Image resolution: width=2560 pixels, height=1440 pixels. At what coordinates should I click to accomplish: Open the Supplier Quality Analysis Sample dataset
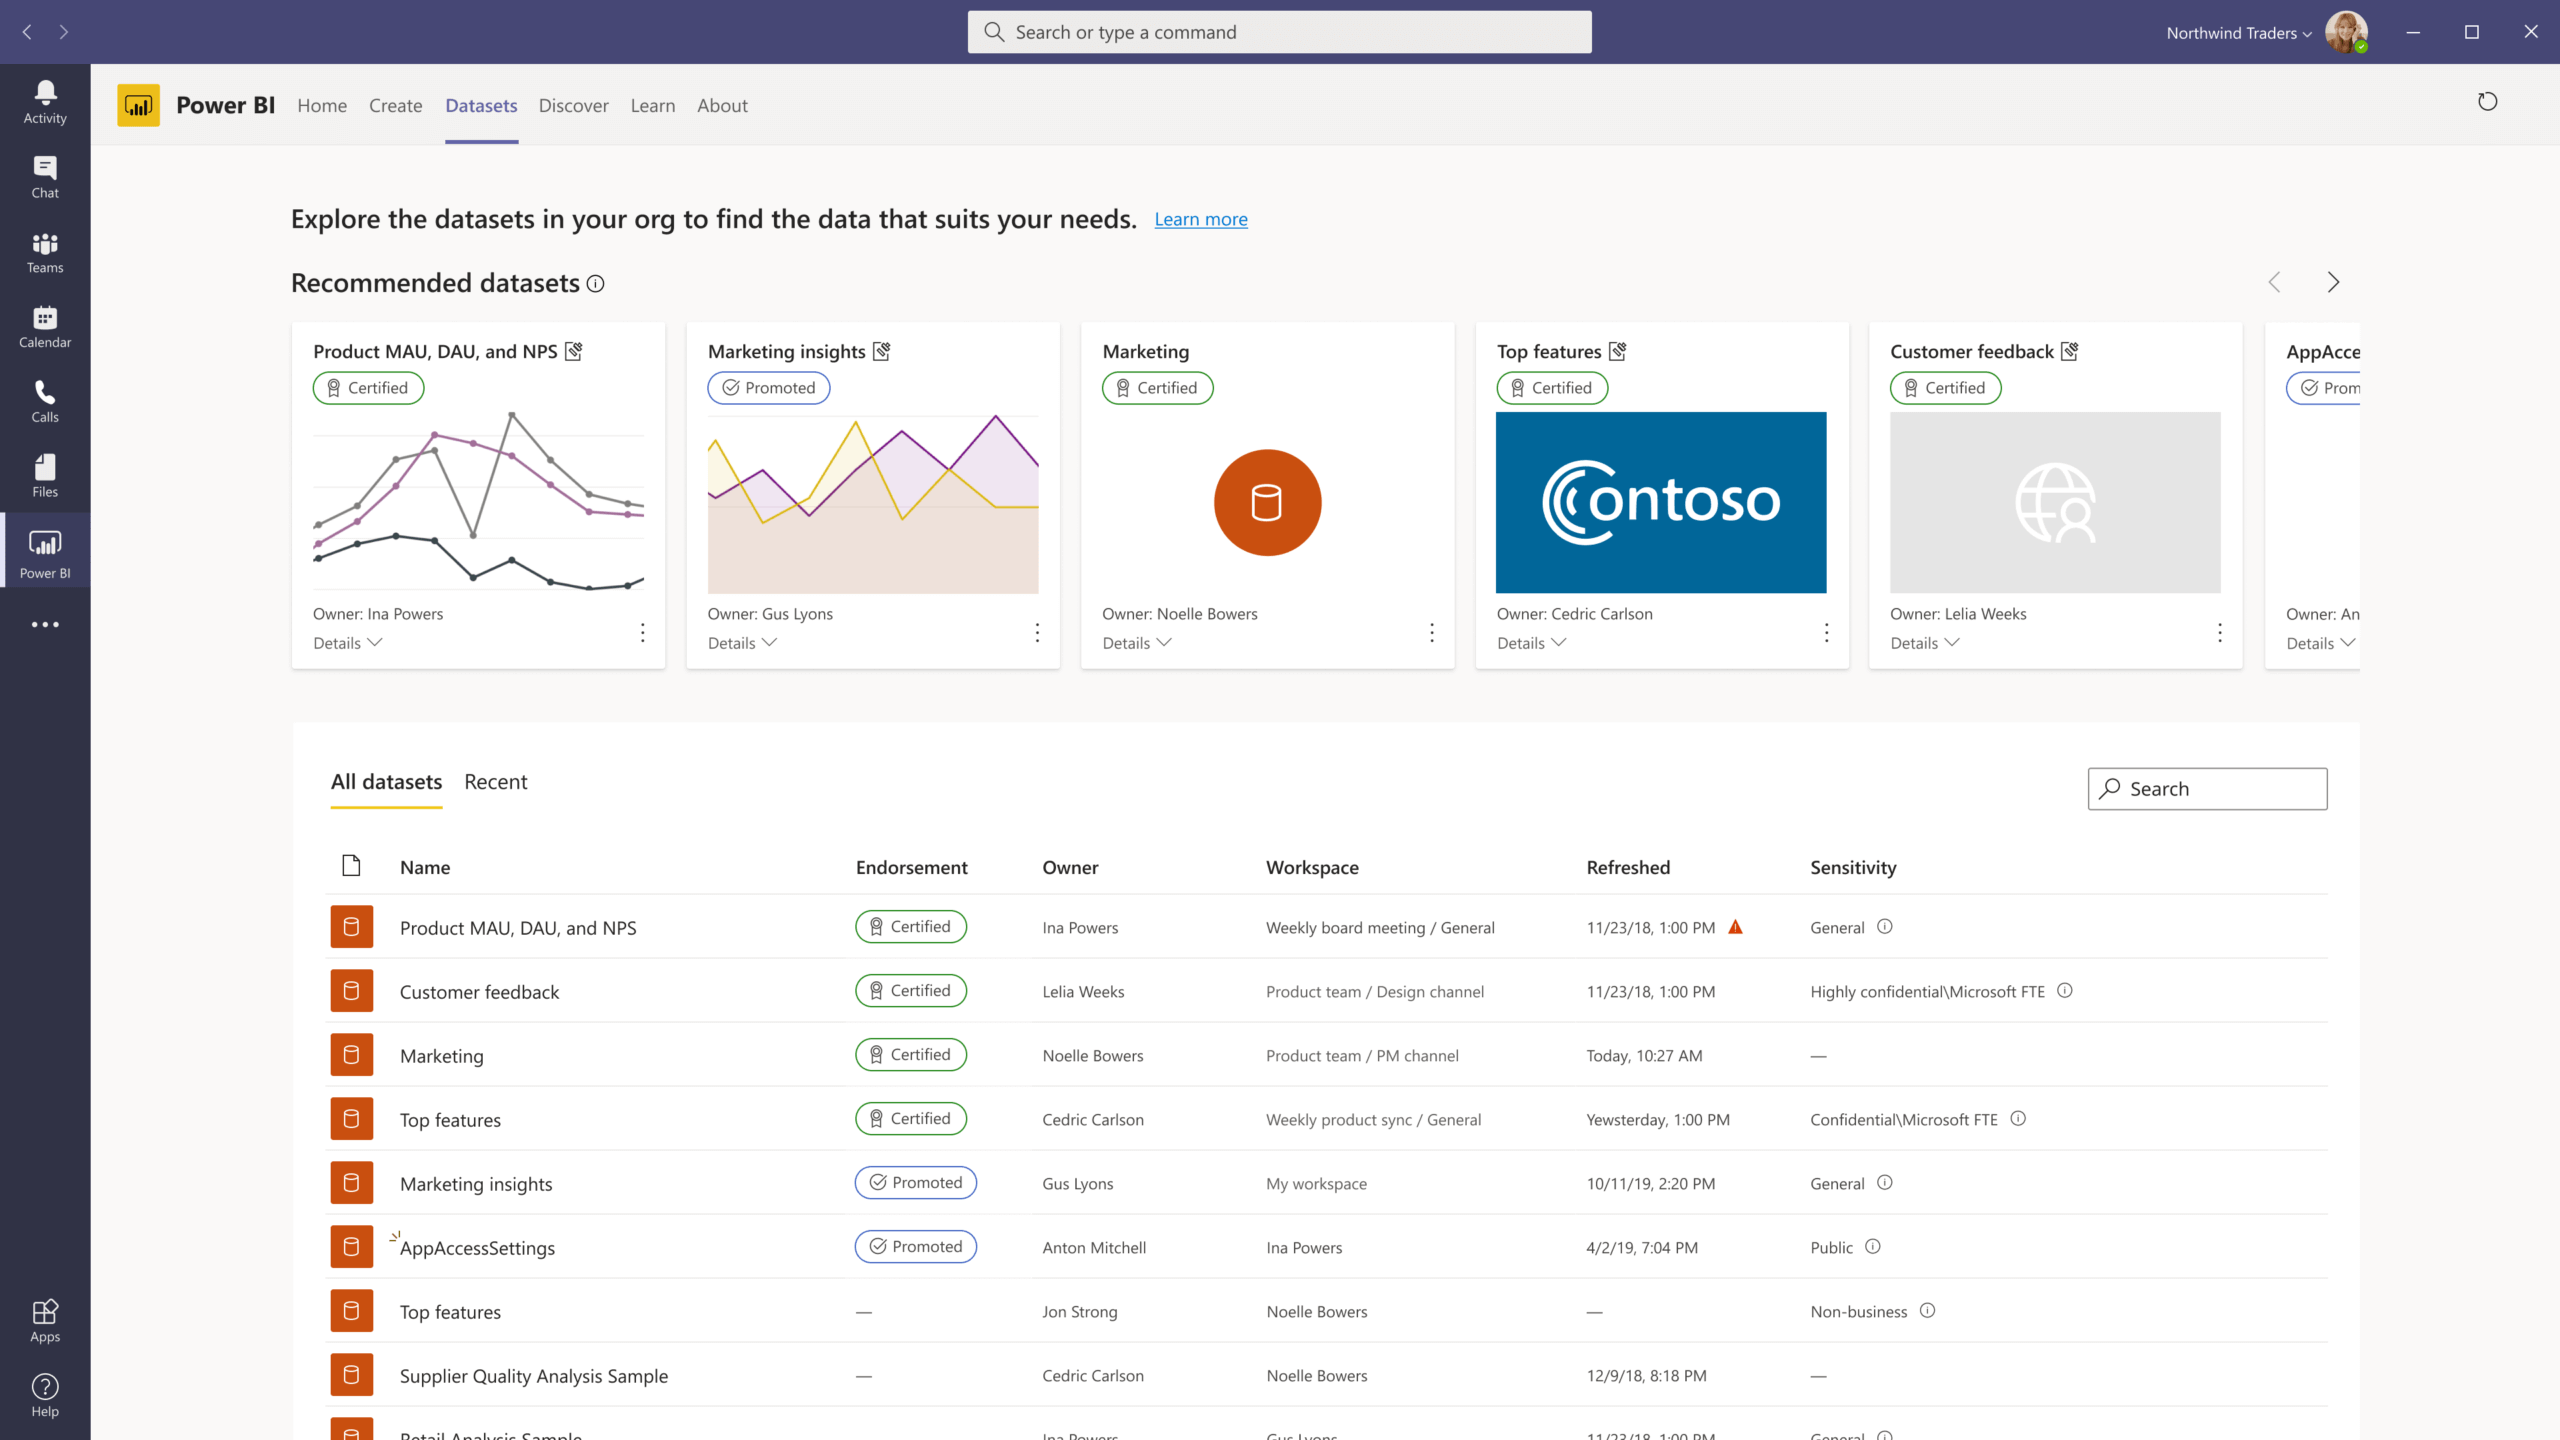[533, 1376]
